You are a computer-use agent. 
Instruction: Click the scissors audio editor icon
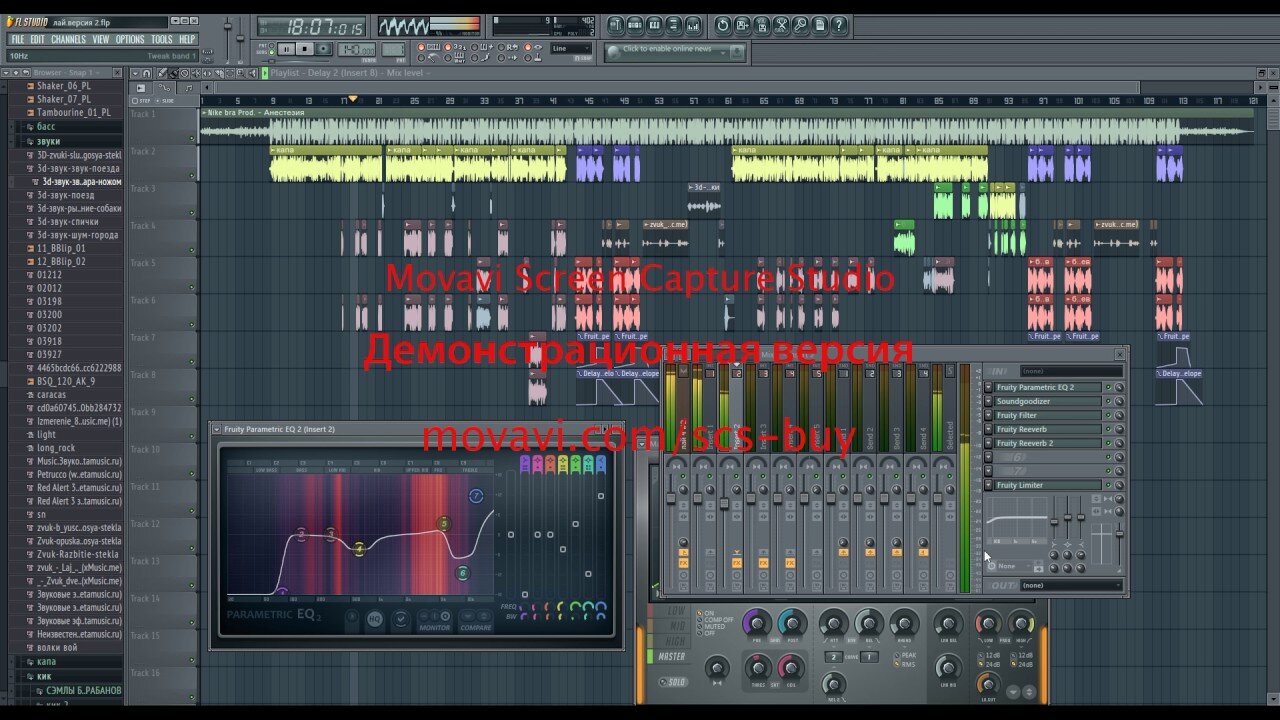(781, 25)
